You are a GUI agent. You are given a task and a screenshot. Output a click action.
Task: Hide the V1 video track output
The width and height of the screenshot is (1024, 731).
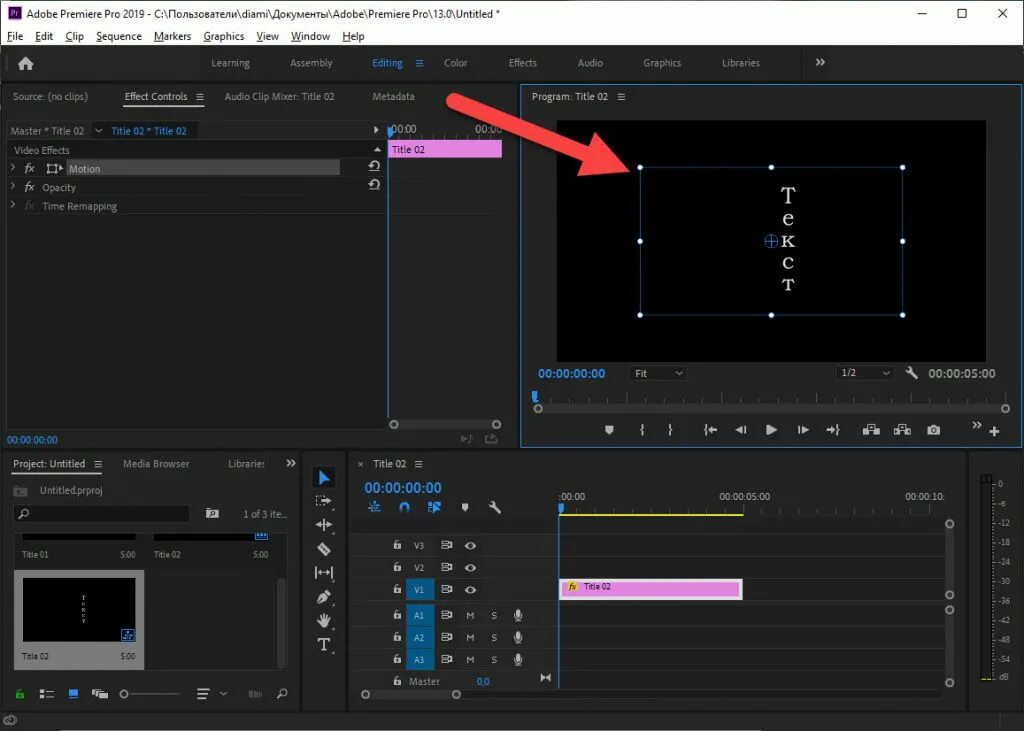pos(471,590)
